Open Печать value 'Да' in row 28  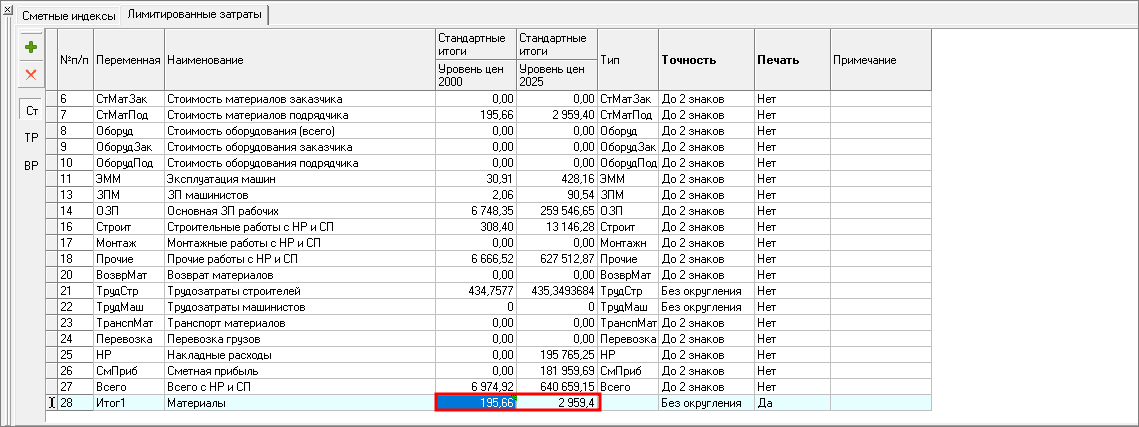tap(791, 402)
